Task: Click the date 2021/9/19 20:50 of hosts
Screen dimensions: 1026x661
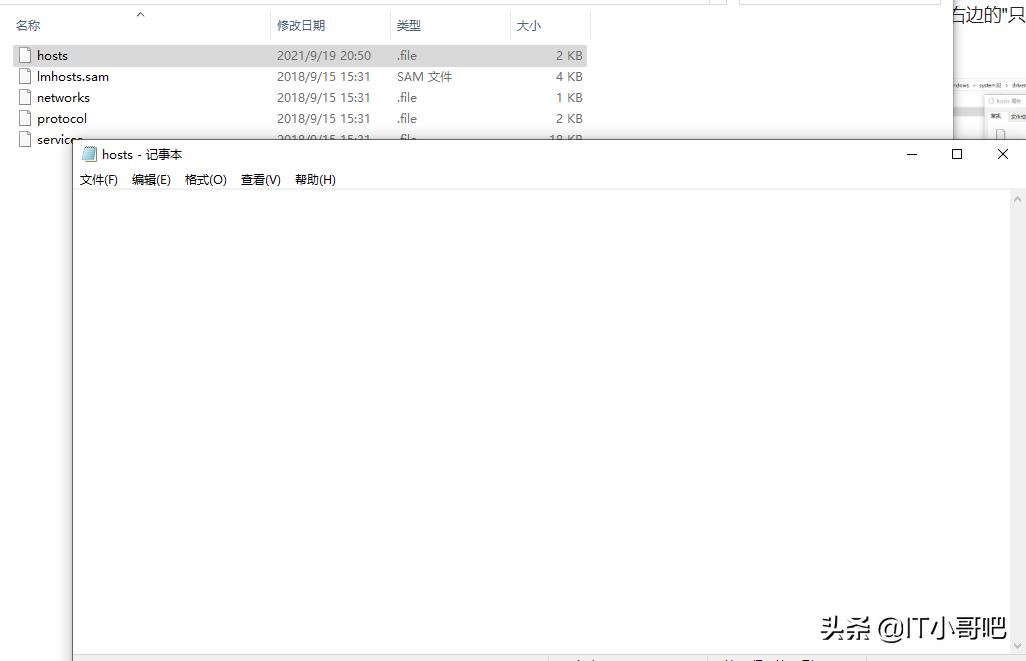Action: pyautogui.click(x=324, y=56)
